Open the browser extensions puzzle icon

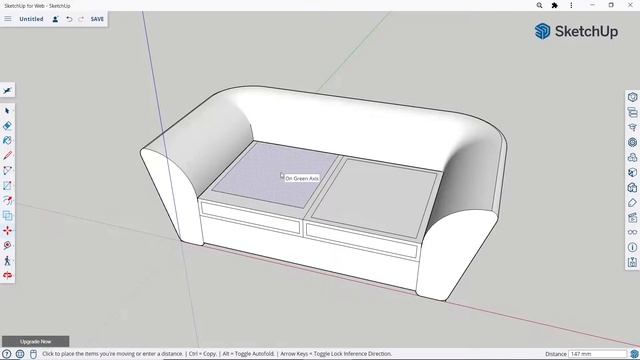[555, 5]
